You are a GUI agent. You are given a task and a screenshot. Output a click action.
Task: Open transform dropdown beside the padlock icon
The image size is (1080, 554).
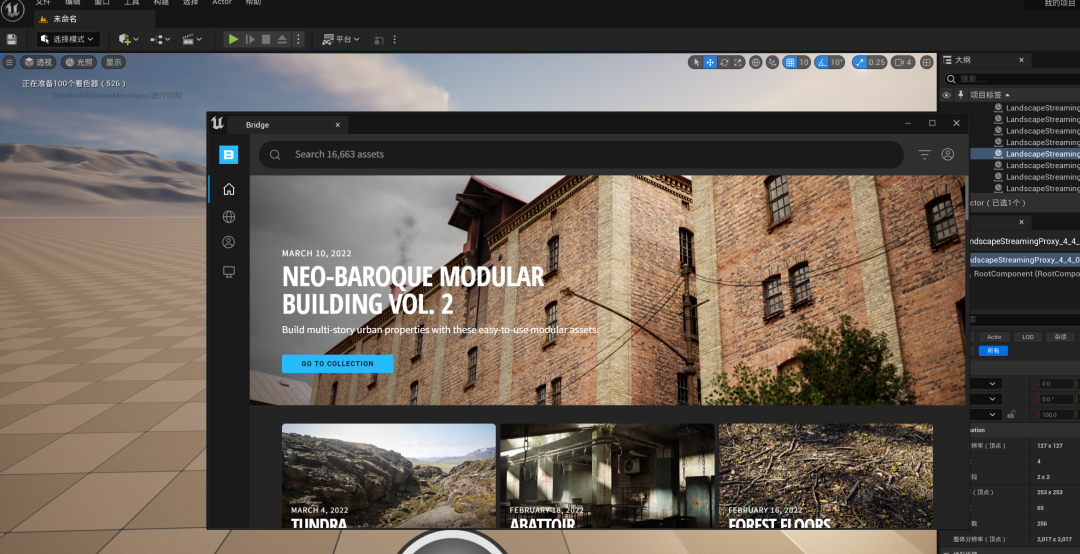coord(986,414)
